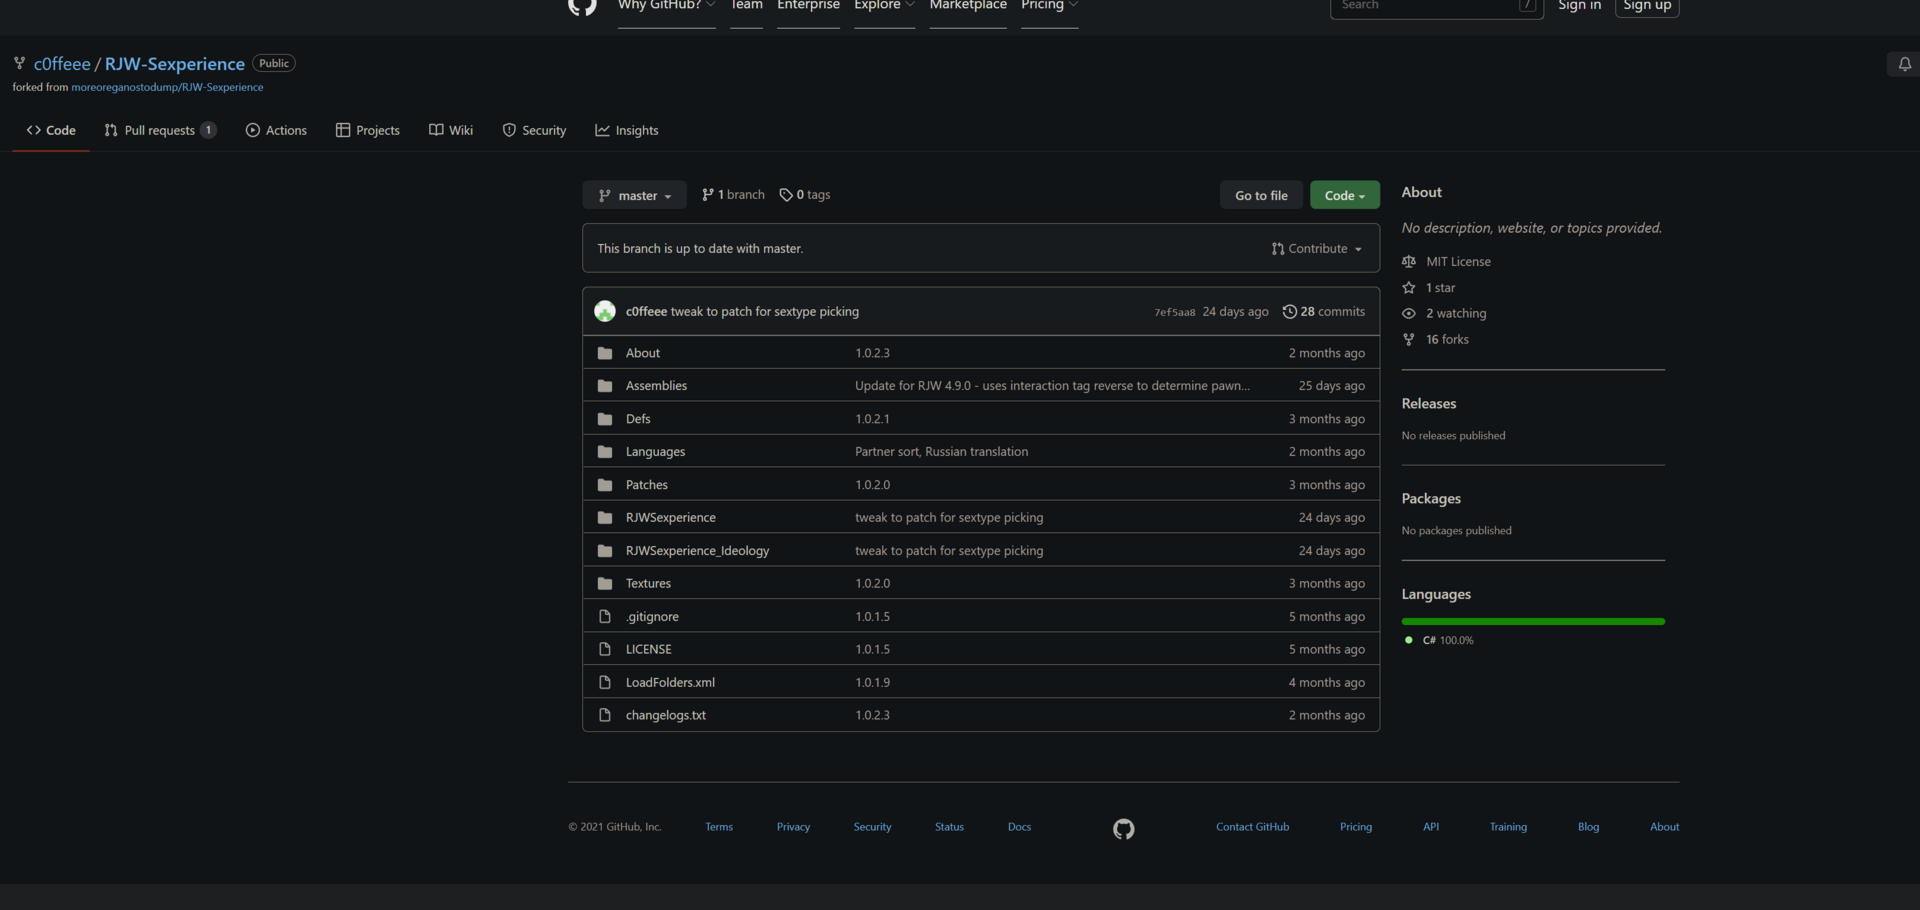Viewport: 1920px width, 910px height.
Task: Click the forks icon in About
Action: coord(1409,340)
